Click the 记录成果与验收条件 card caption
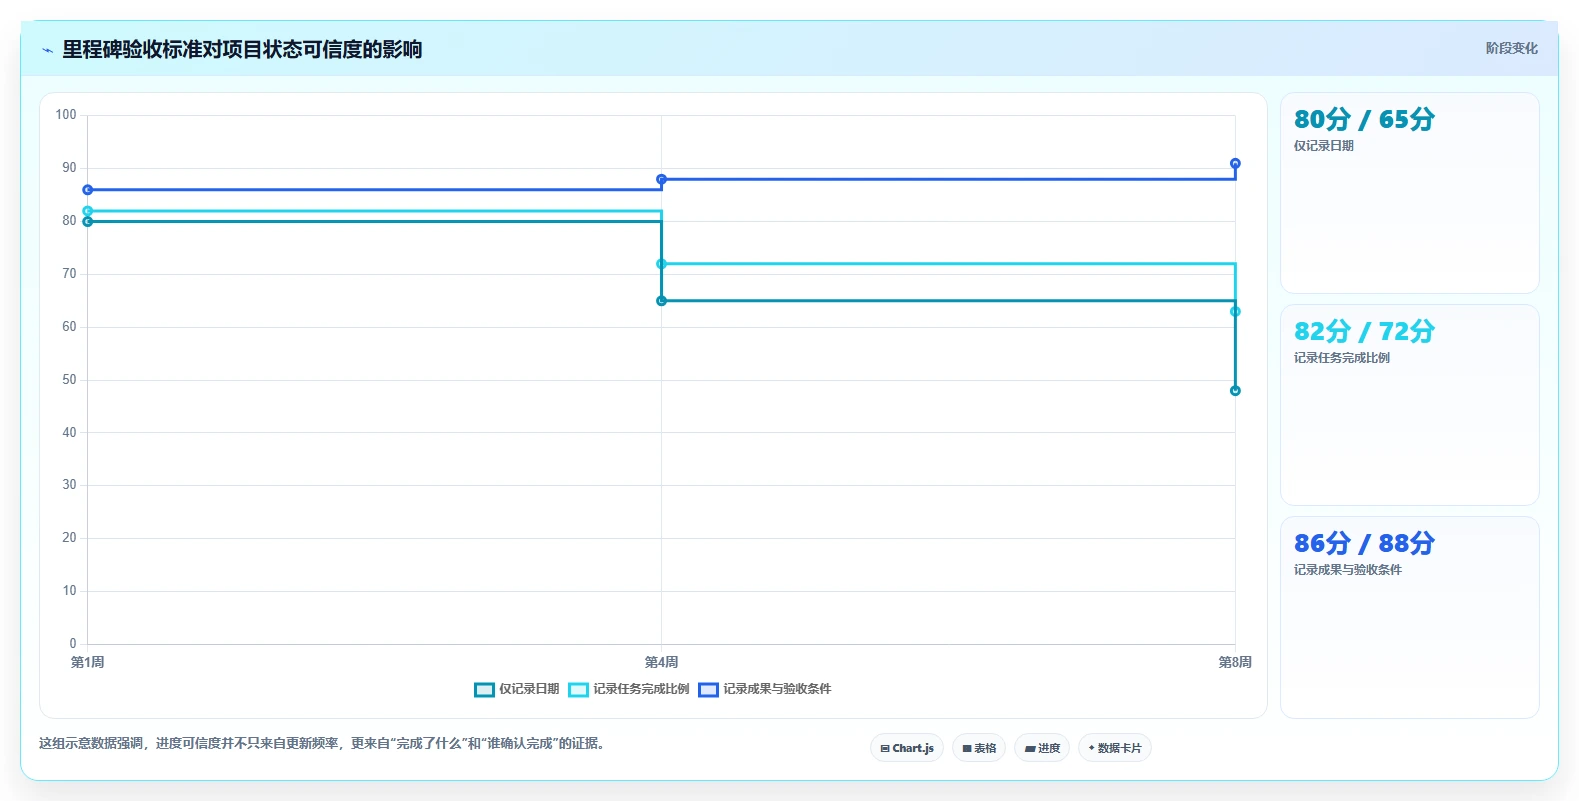 point(1347,570)
